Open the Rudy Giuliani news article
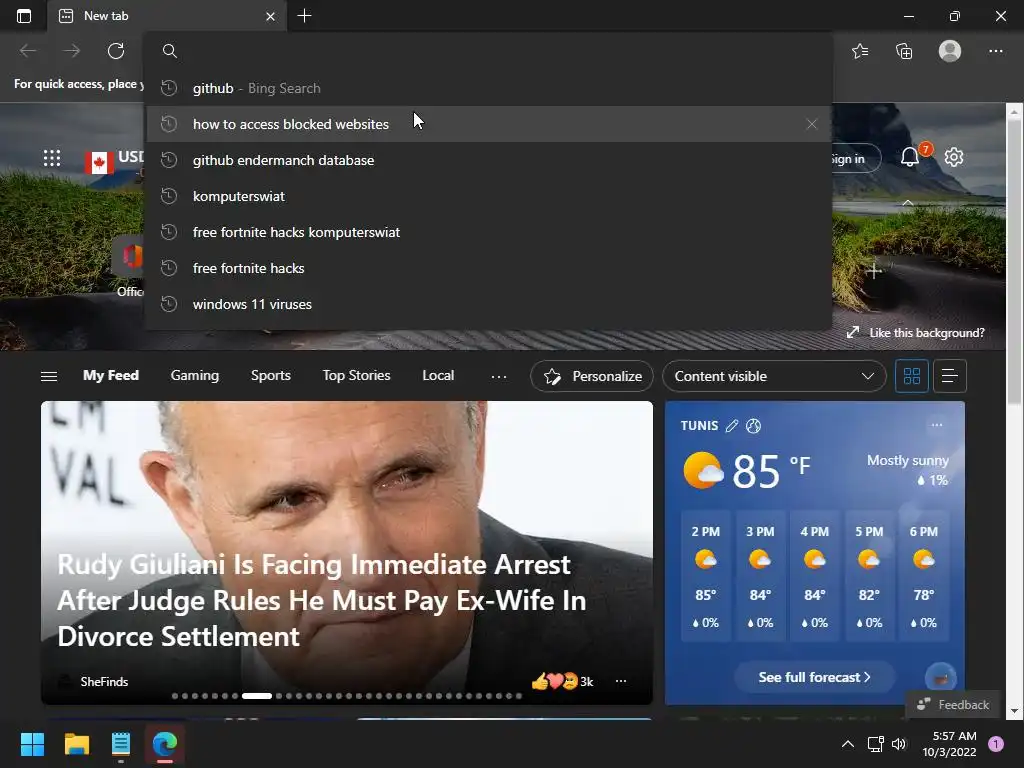 pos(321,600)
